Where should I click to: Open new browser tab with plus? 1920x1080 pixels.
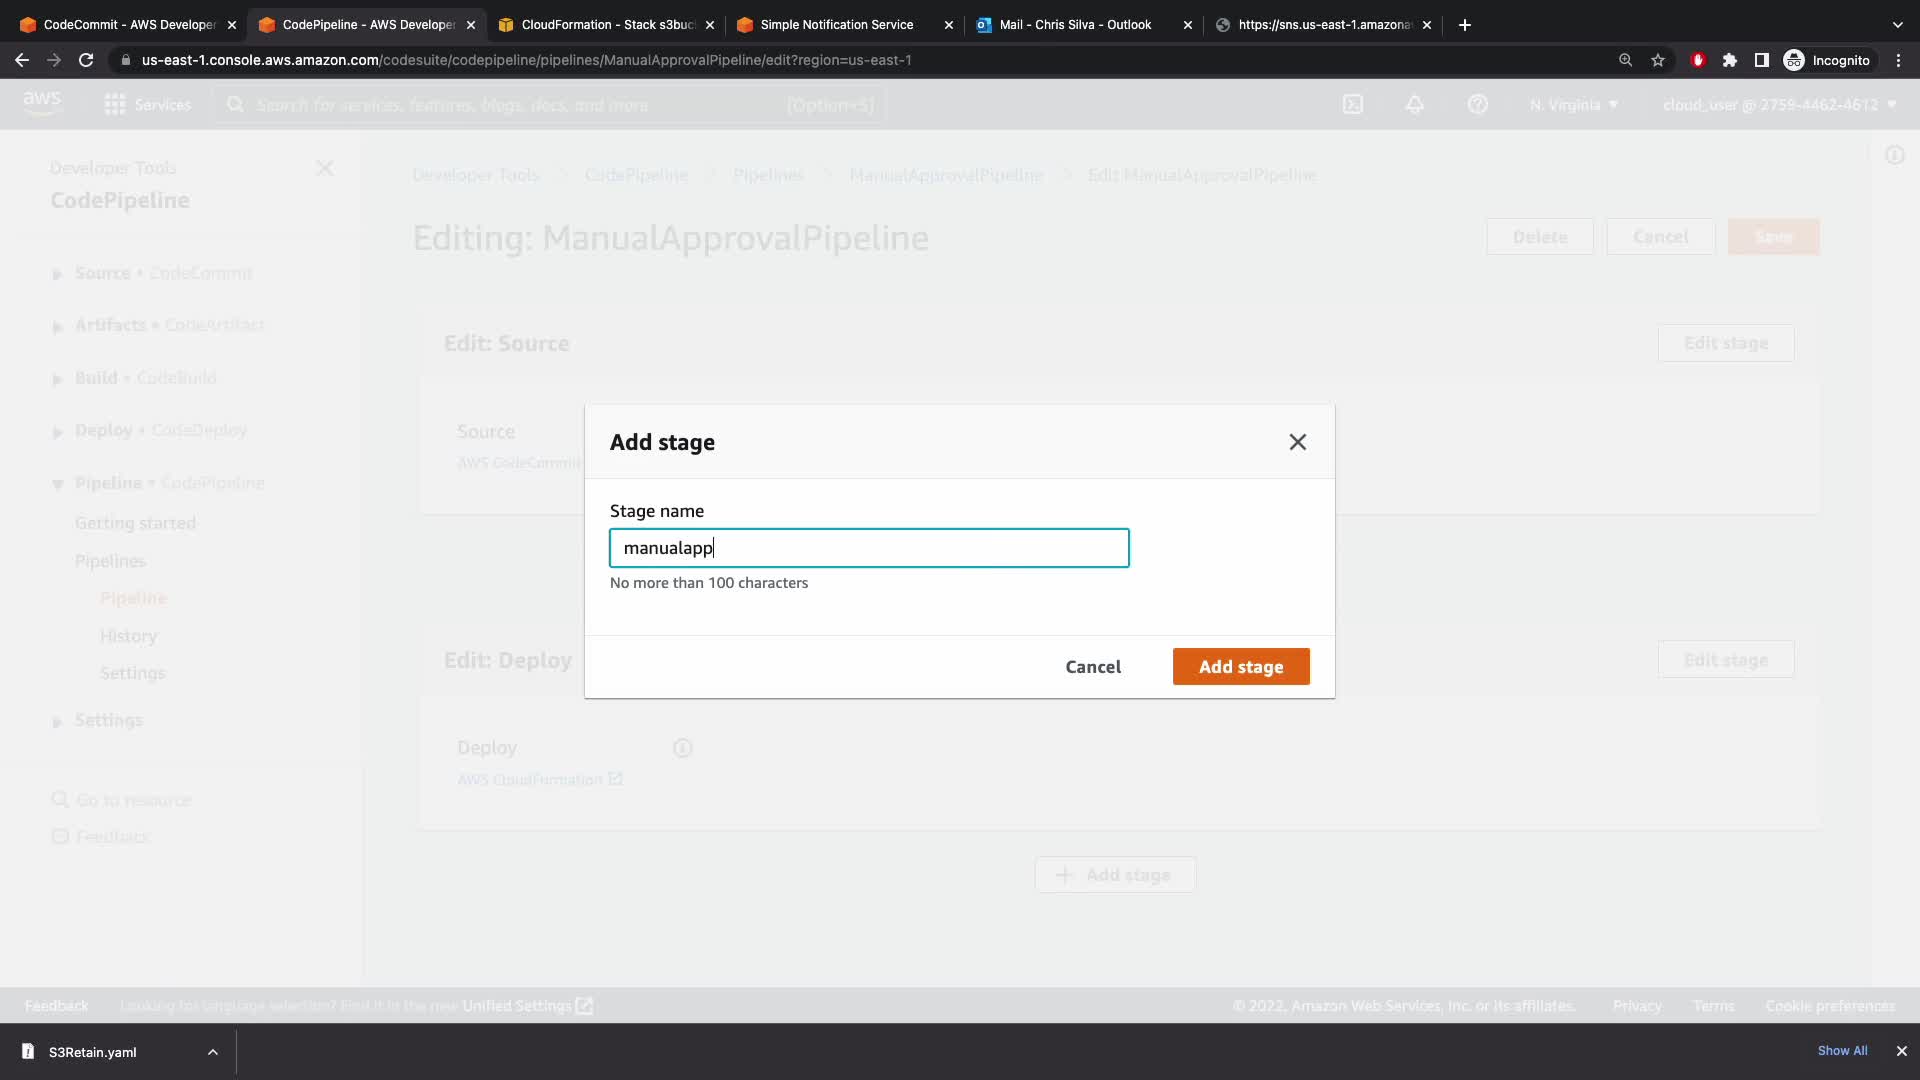pos(1465,25)
